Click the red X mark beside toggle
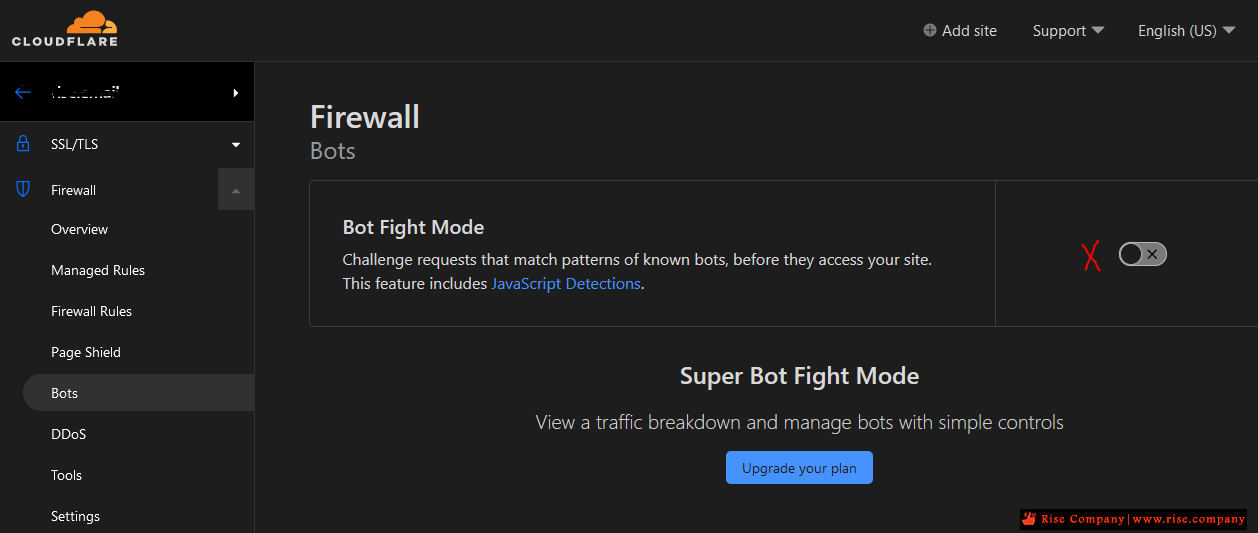 coord(1091,256)
